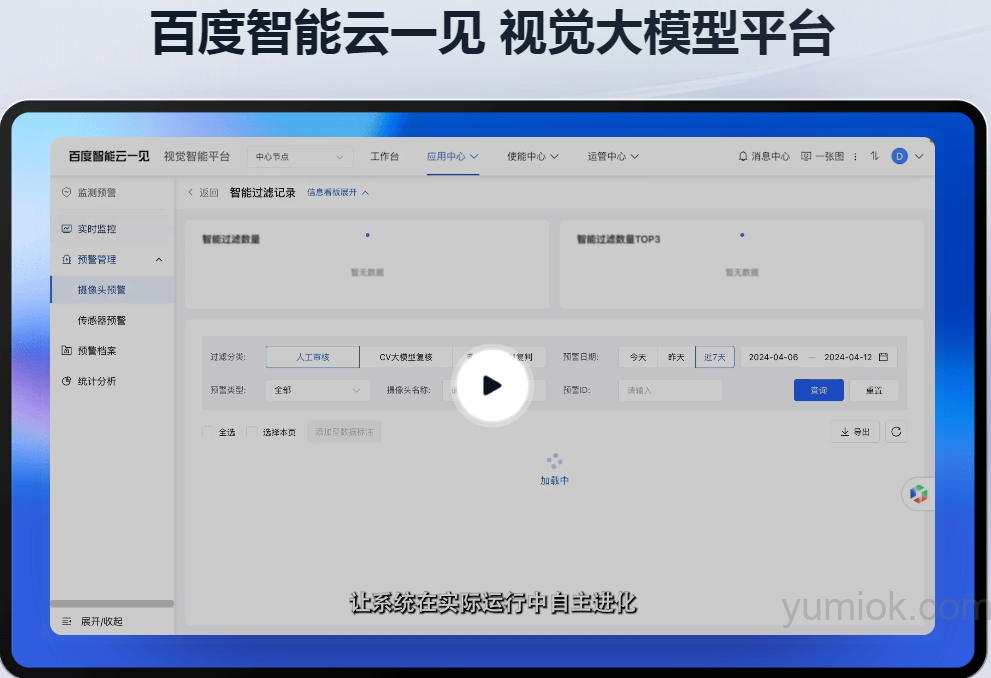Click the 百度智能云一见 logo text

tap(109, 156)
